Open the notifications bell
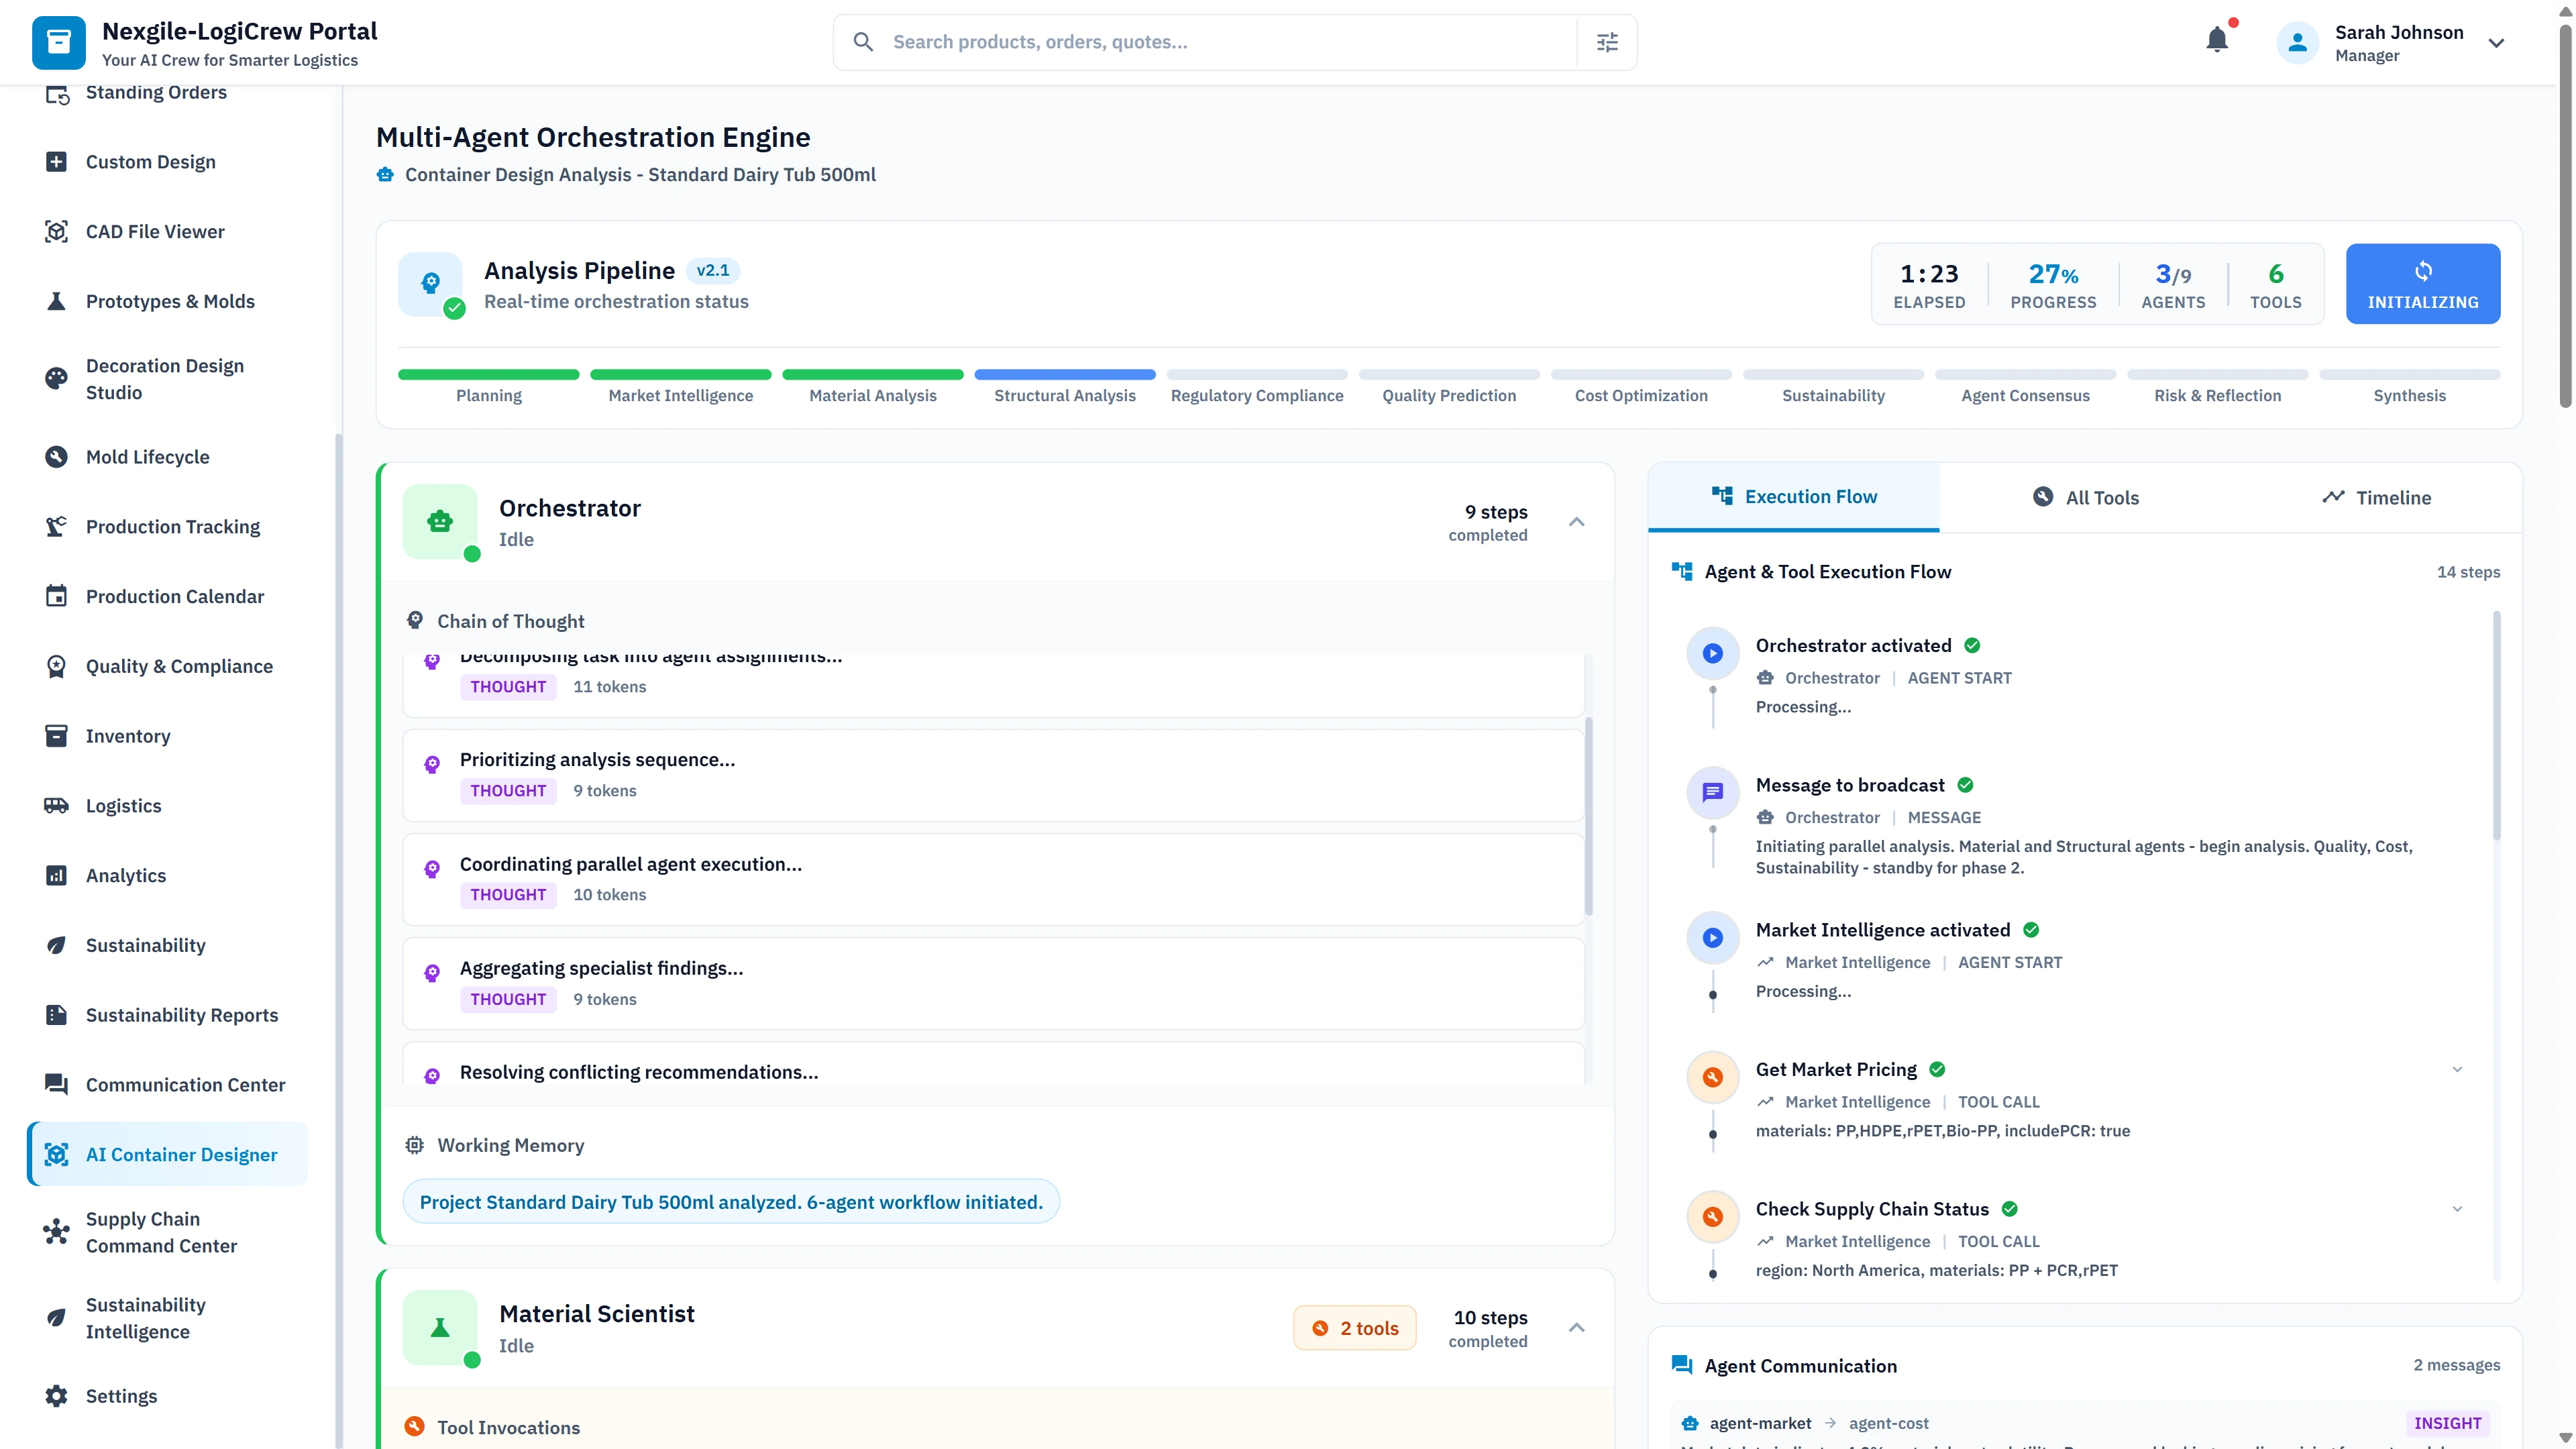The height and width of the screenshot is (1449, 2576). tap(2217, 39)
